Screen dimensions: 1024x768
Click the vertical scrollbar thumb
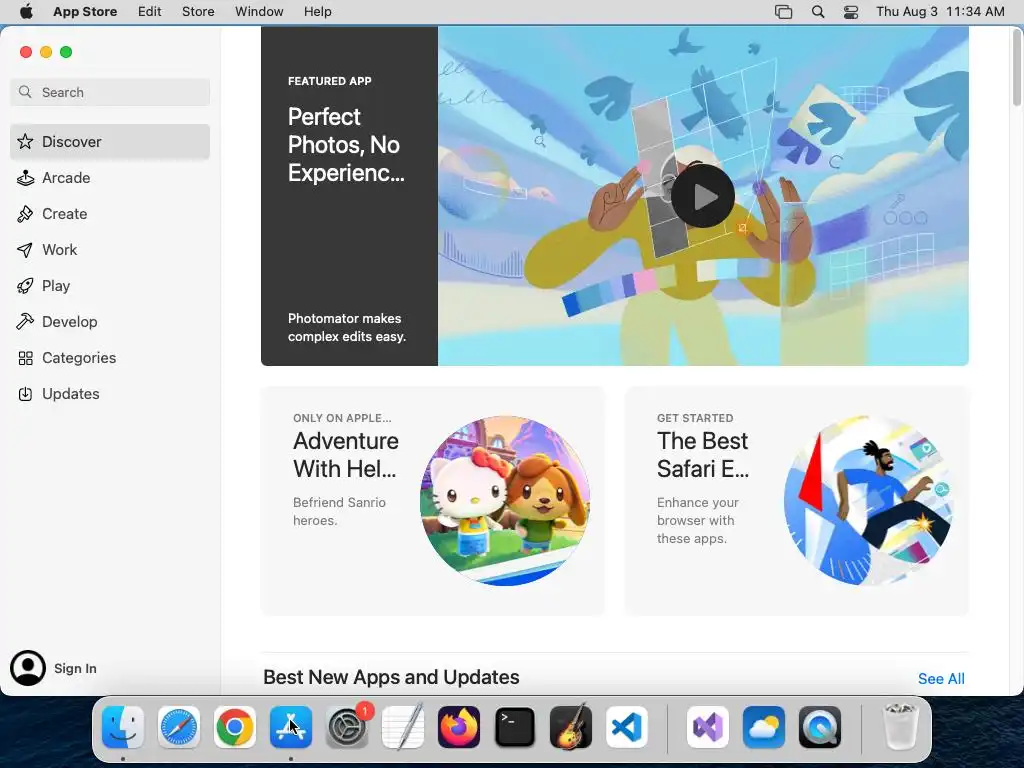tap(1017, 67)
